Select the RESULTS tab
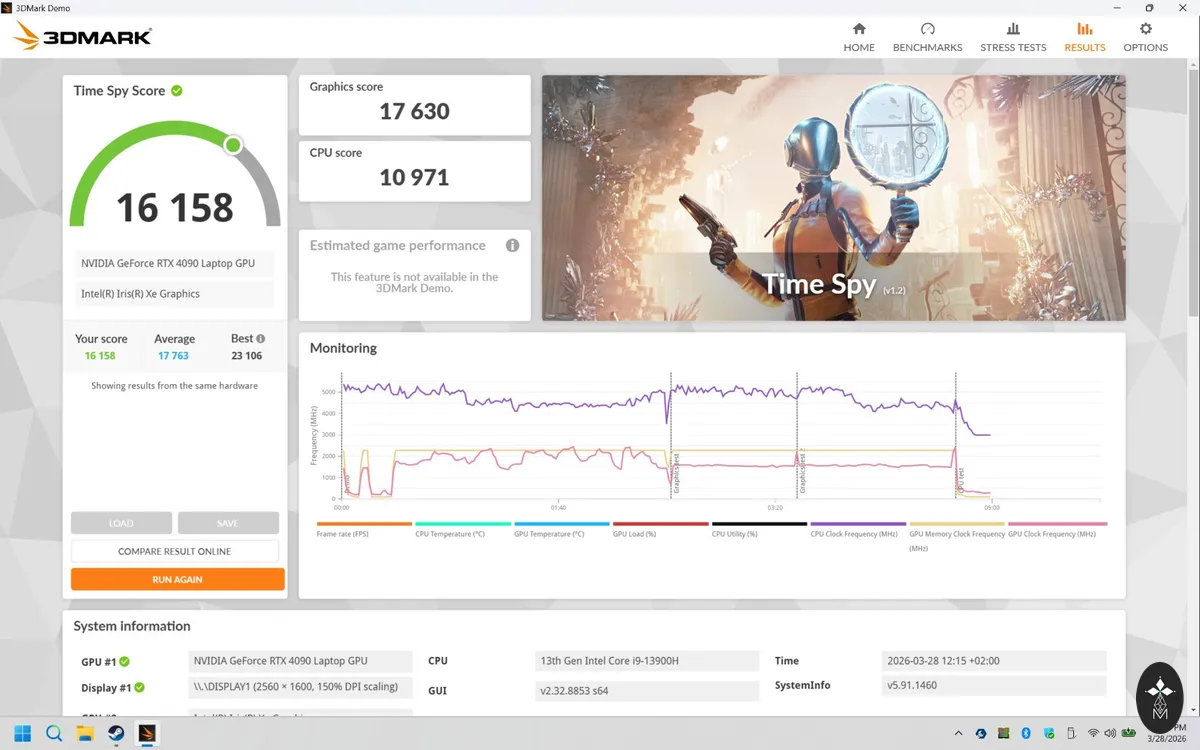Image resolution: width=1200 pixels, height=750 pixels. coord(1085,37)
